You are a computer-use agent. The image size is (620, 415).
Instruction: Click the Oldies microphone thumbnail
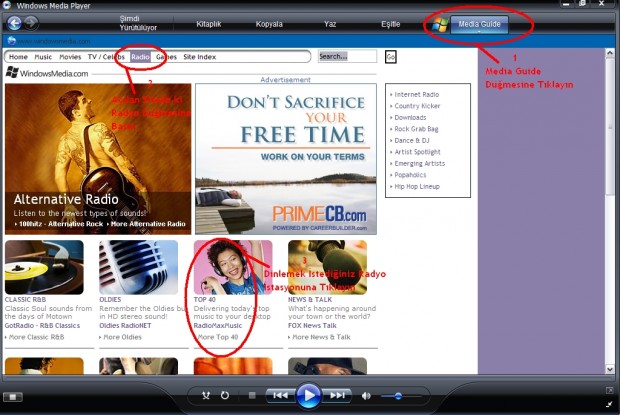click(138, 267)
